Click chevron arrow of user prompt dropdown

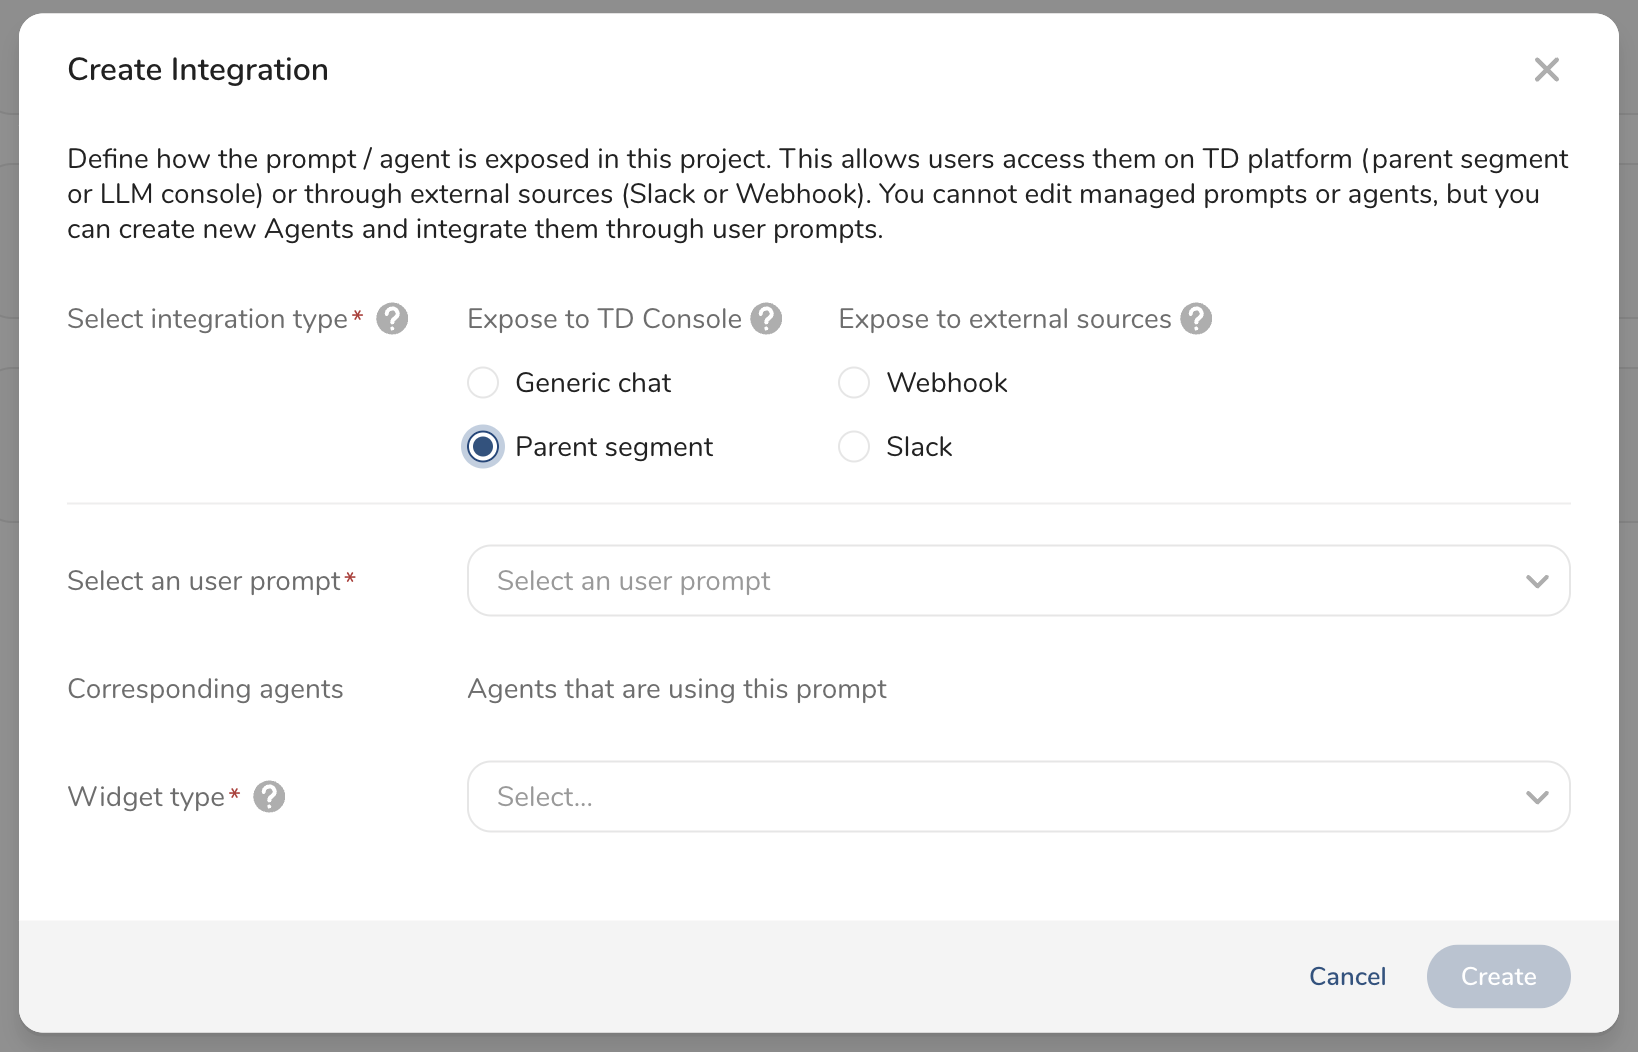1537,581
